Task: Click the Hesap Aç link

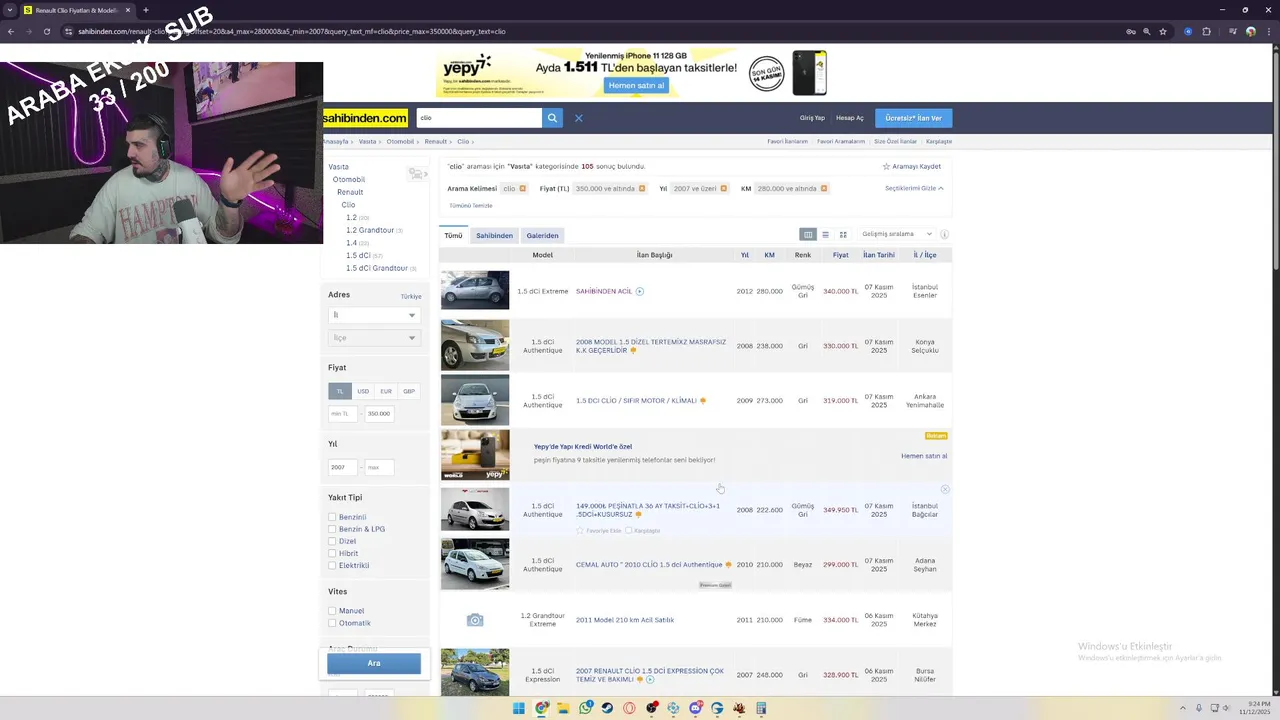Action: tap(850, 118)
